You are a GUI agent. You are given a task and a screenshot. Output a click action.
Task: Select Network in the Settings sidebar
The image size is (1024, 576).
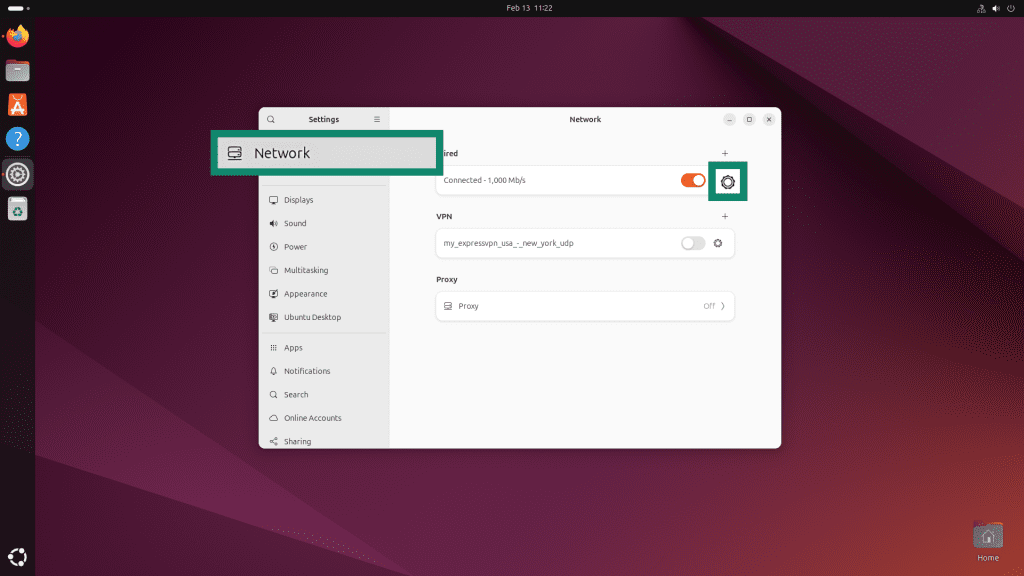(x=327, y=153)
